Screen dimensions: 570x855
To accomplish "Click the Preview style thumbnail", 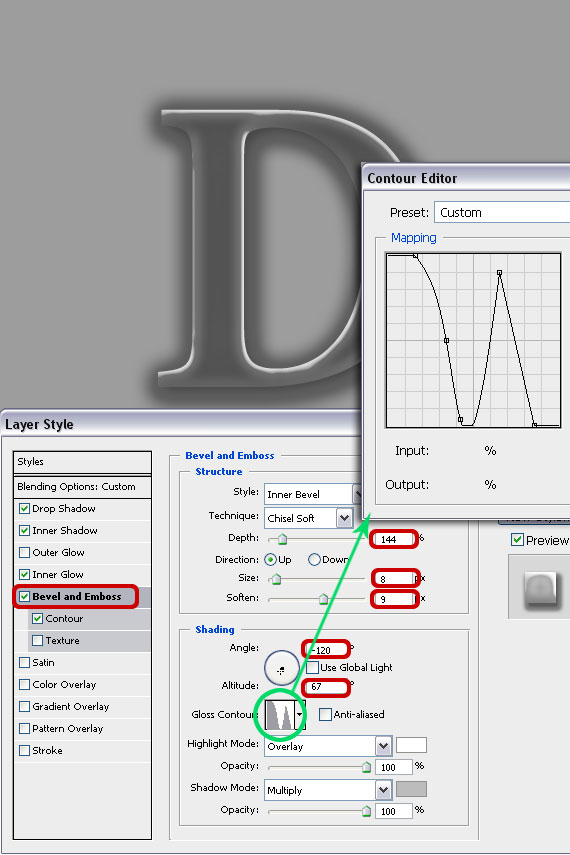I will click(539, 588).
